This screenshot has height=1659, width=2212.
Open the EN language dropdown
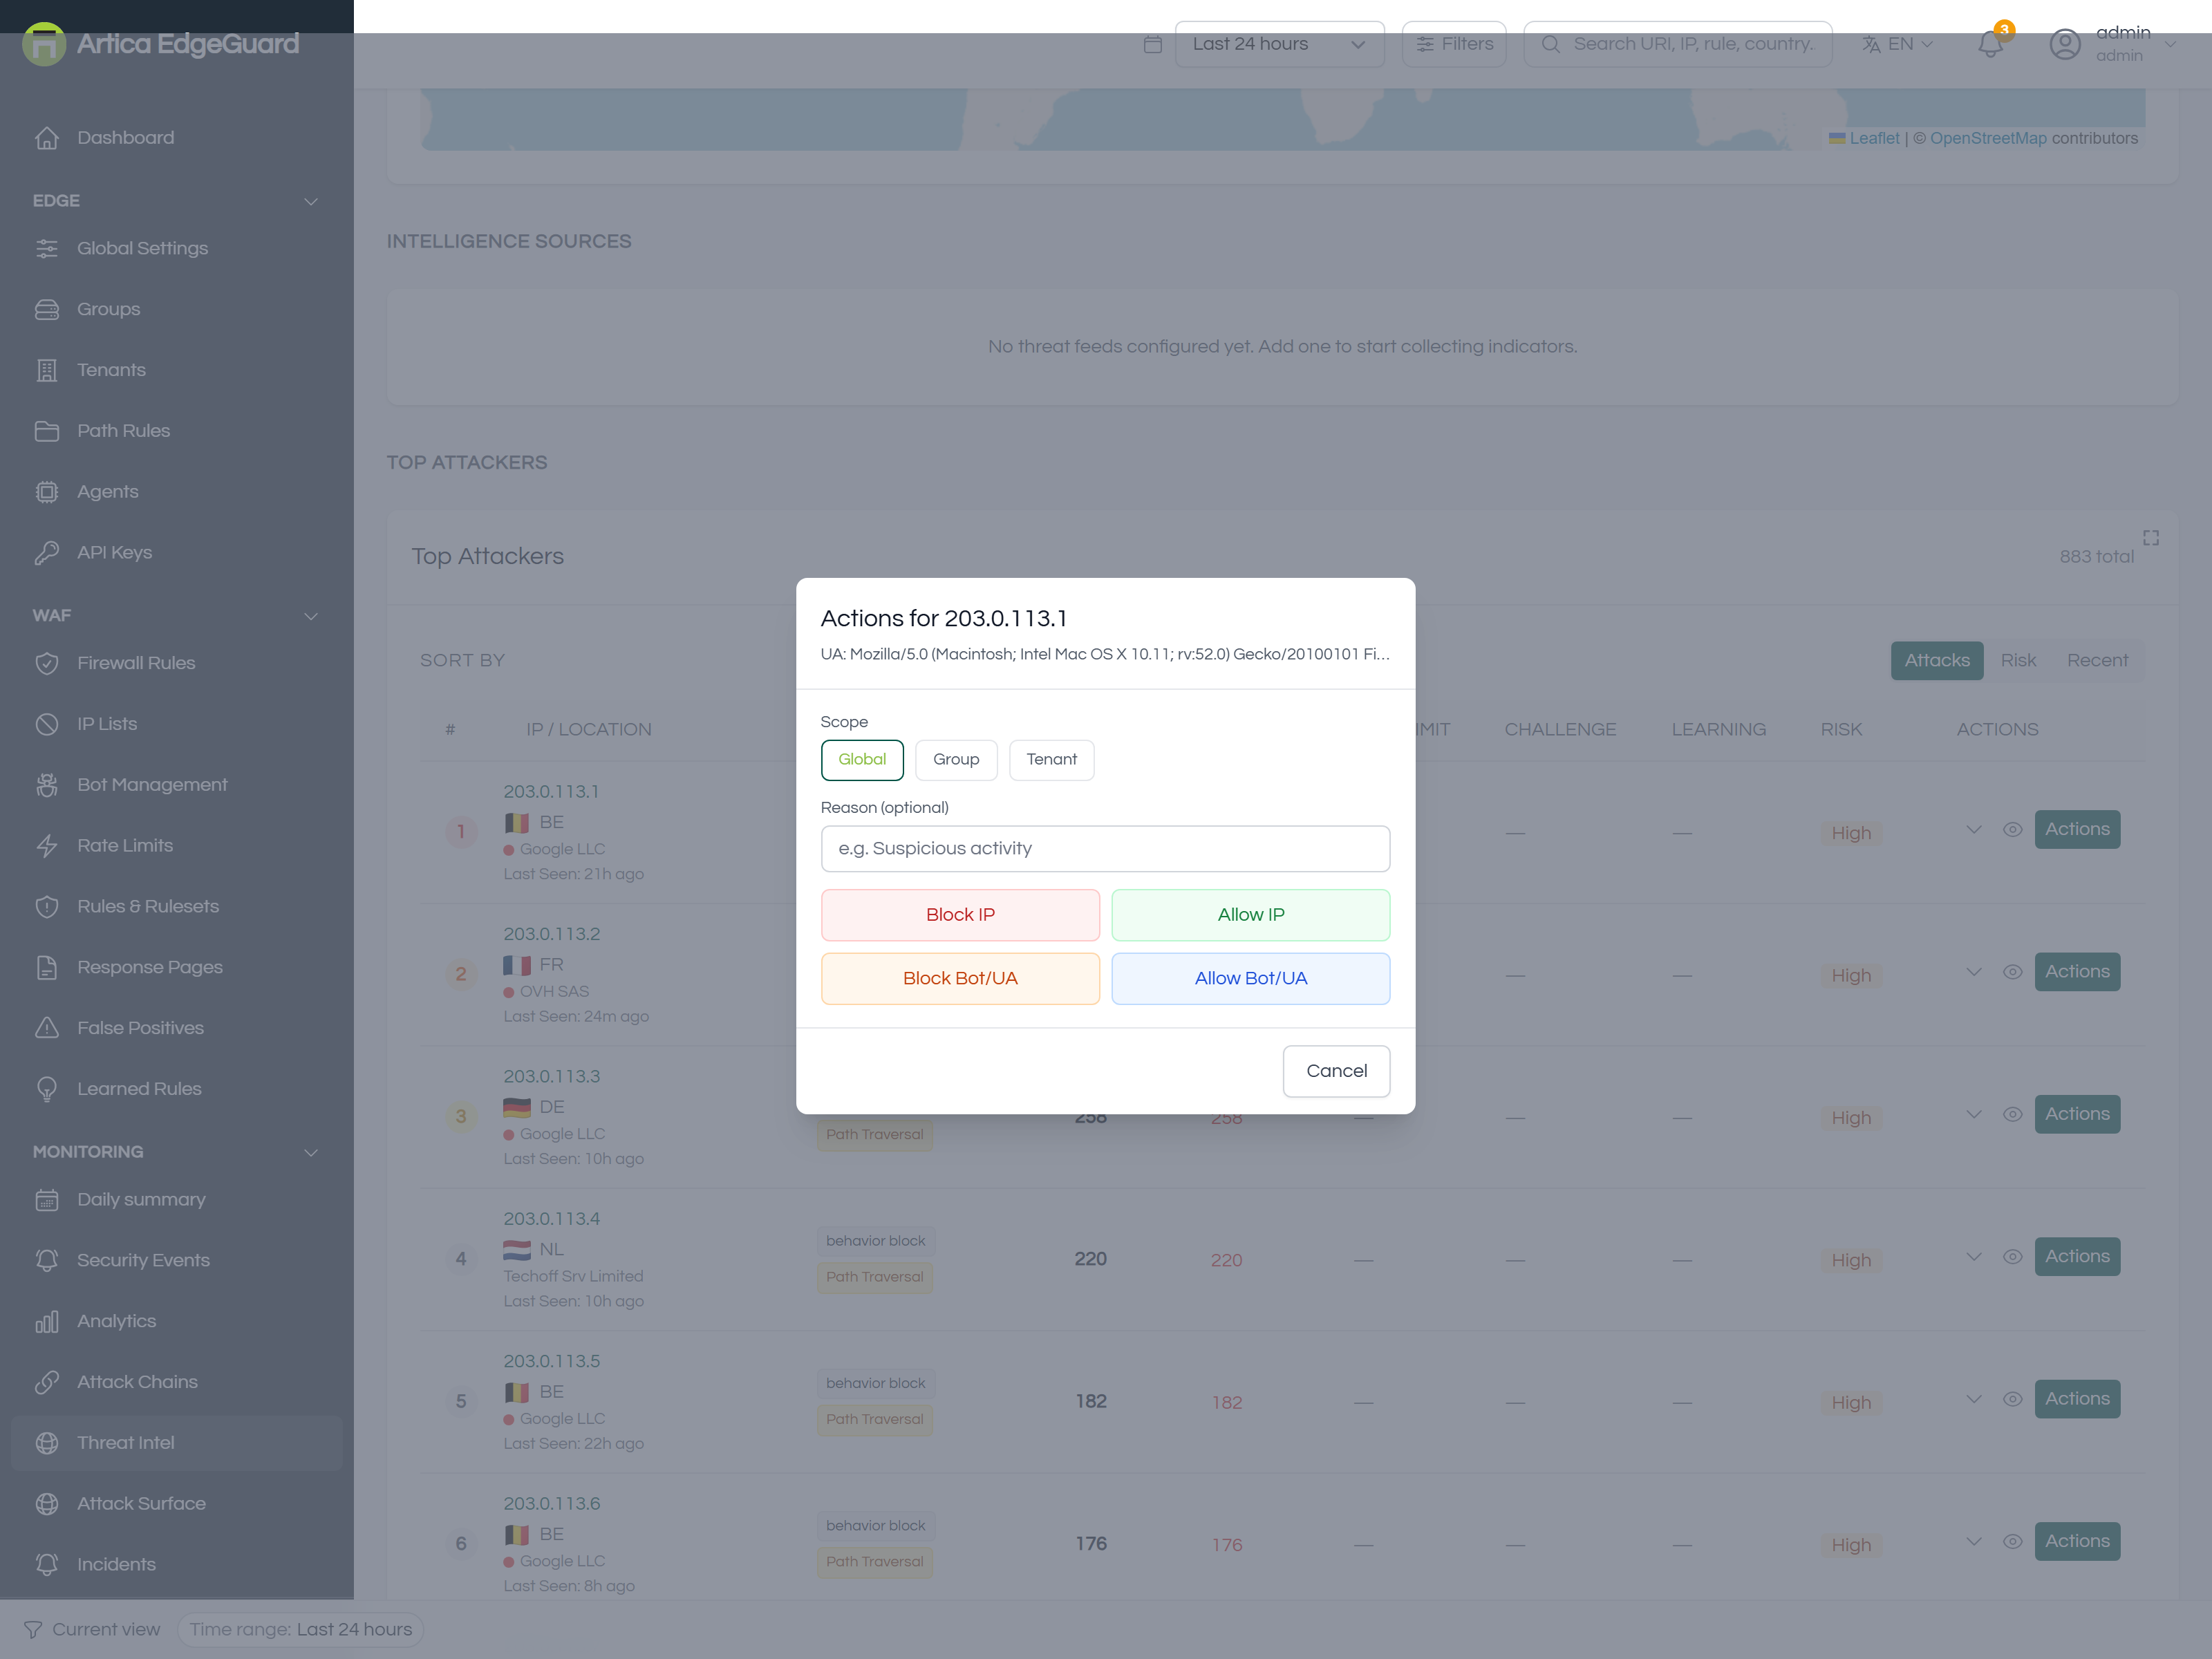(x=1897, y=44)
